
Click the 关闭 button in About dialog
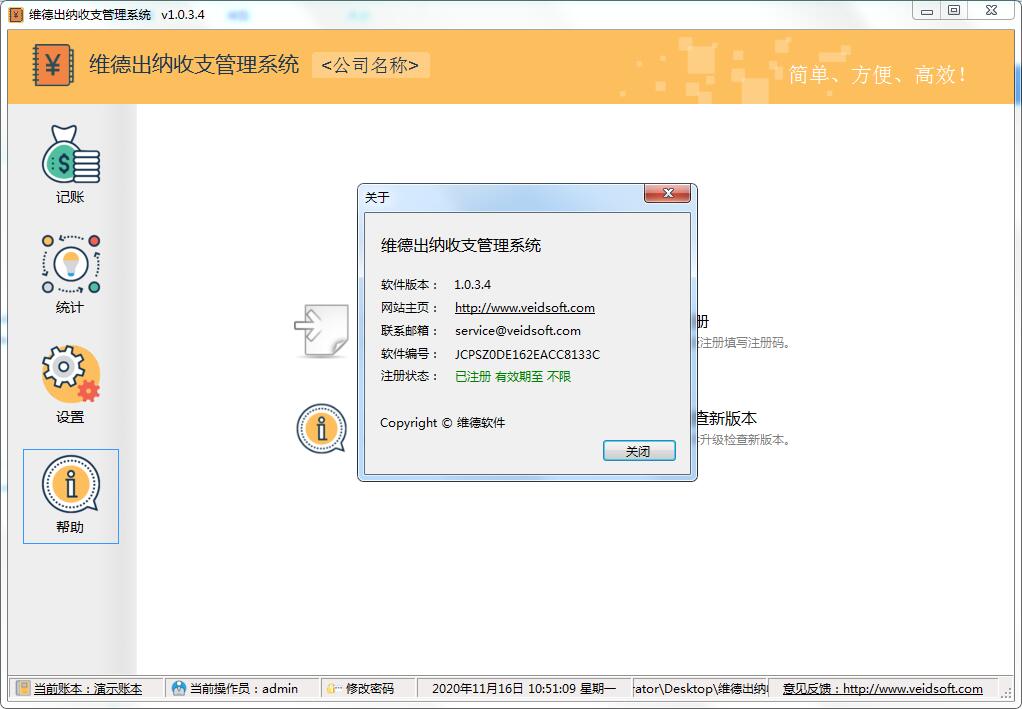pos(639,451)
